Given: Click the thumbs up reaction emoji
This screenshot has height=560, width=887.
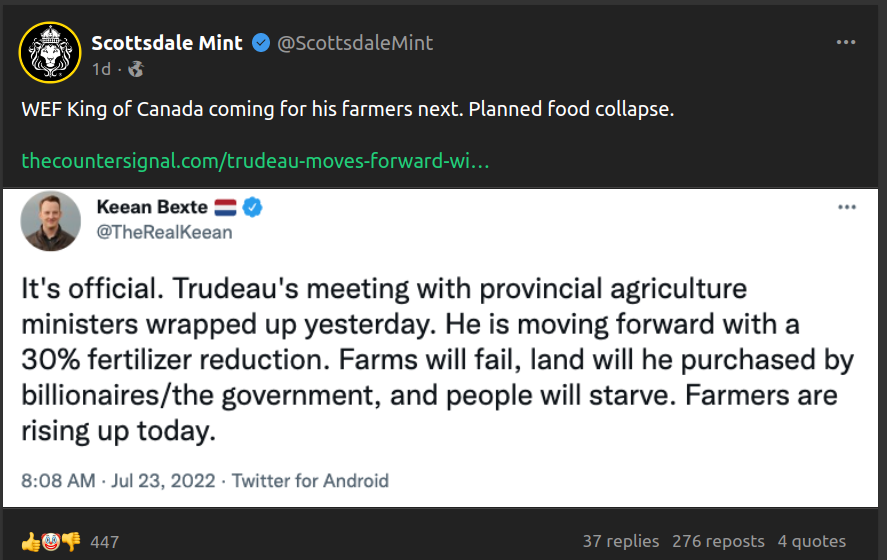Looking at the screenshot, I should point(30,541).
